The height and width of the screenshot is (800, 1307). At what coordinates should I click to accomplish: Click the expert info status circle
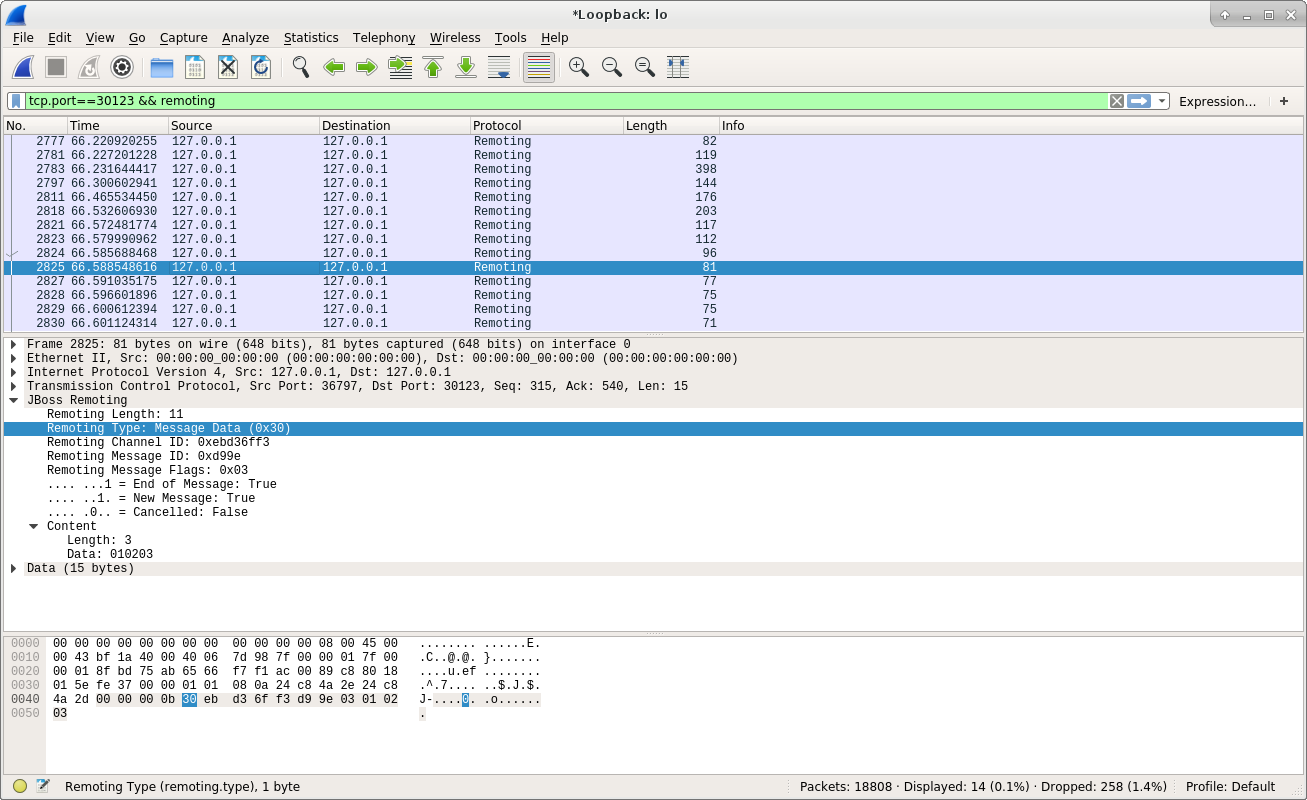(20, 787)
